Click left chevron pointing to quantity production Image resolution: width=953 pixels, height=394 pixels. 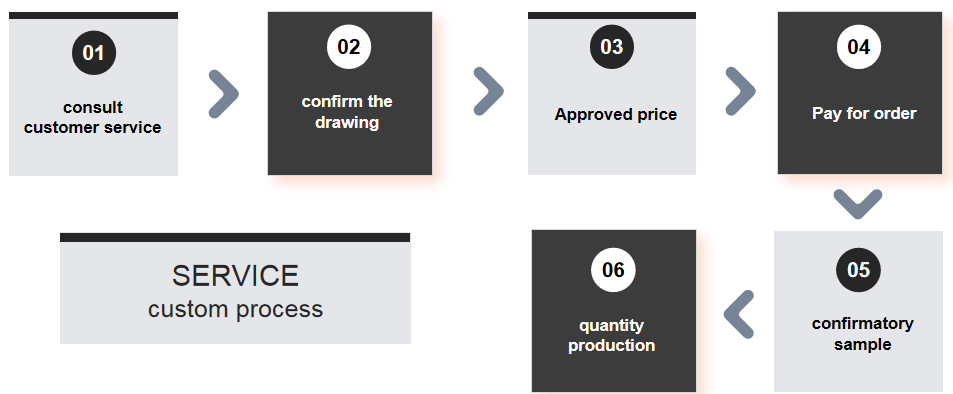[x=739, y=314]
